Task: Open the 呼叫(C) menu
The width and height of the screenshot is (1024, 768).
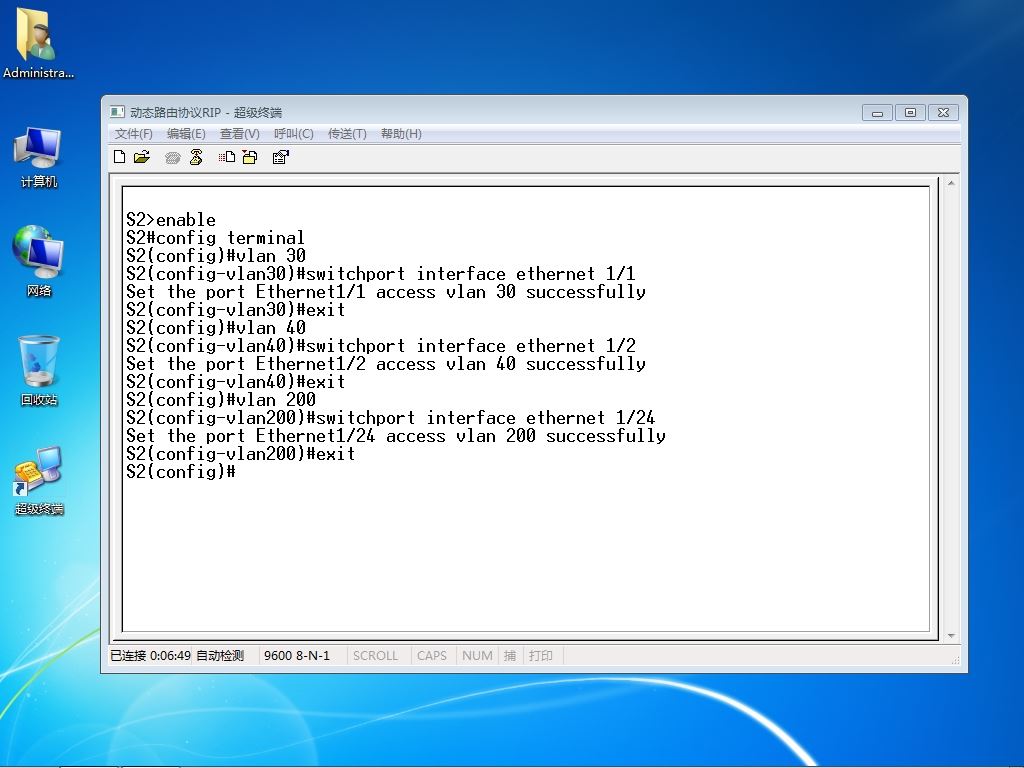Action: tap(293, 134)
